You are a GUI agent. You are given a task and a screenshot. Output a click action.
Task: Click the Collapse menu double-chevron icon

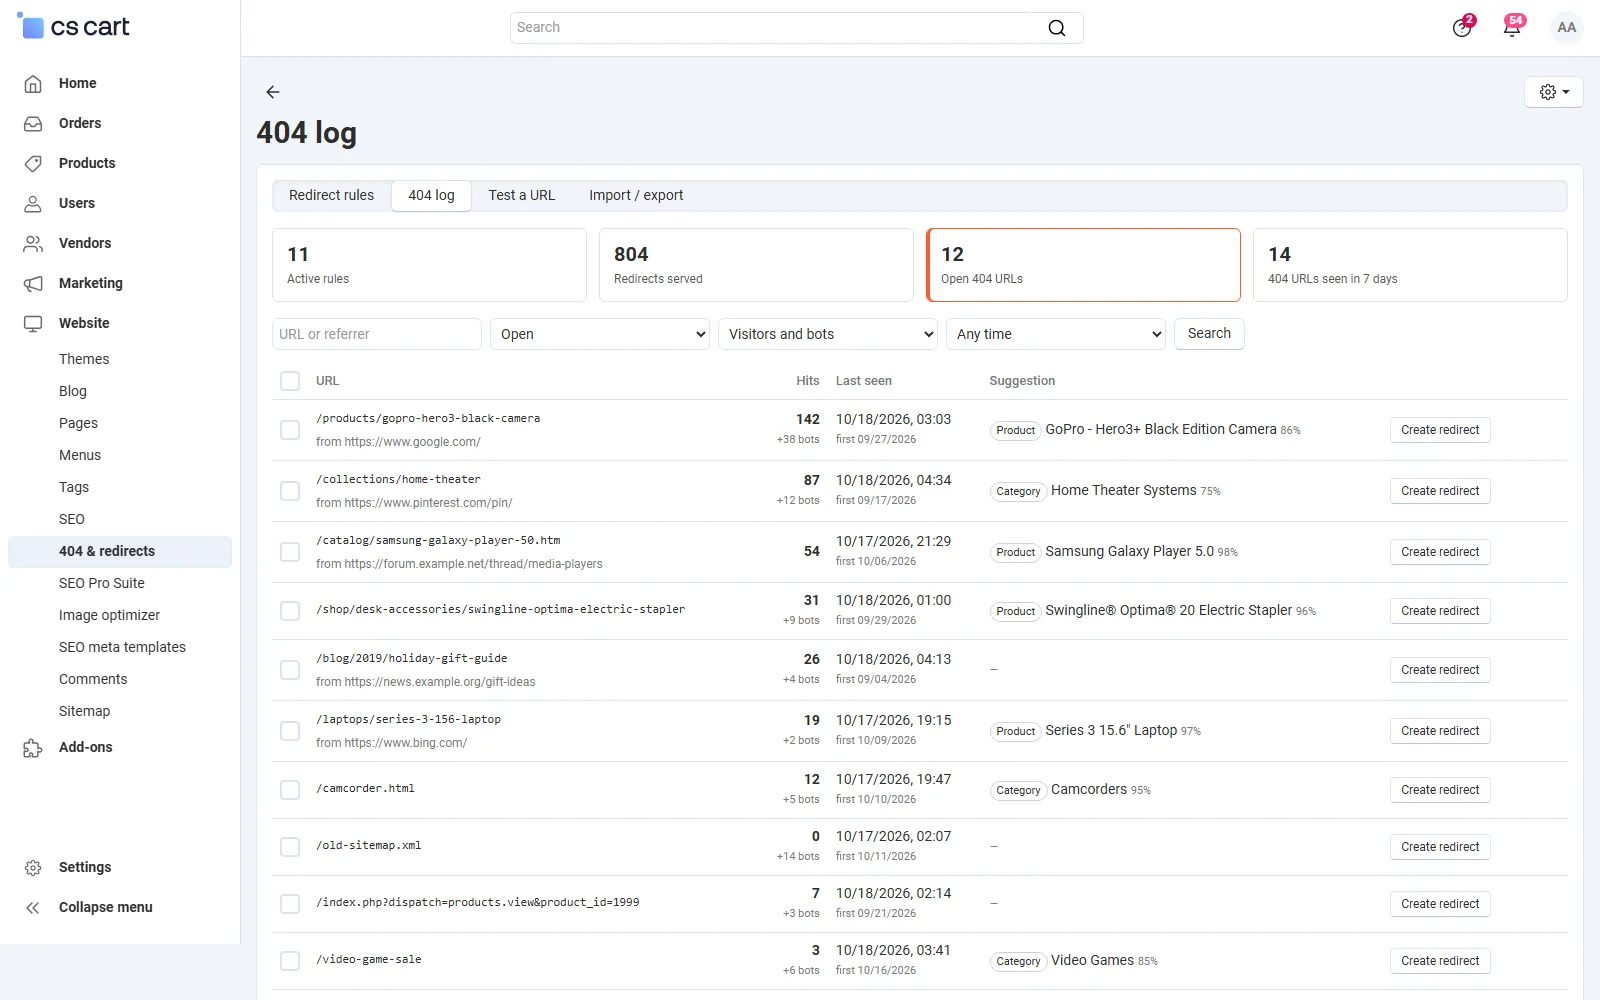coord(33,908)
